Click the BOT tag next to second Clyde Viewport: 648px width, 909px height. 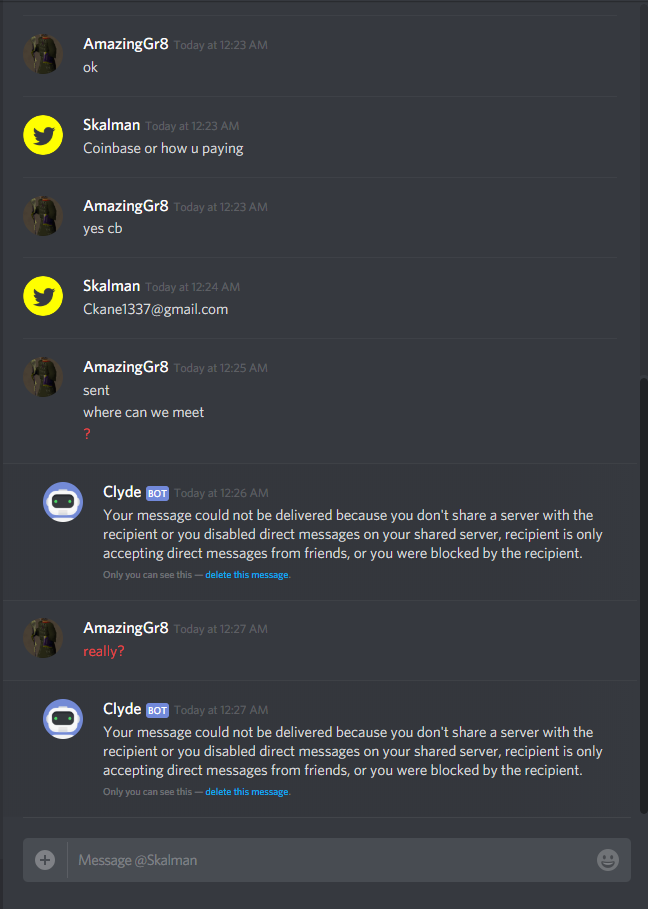coord(157,710)
